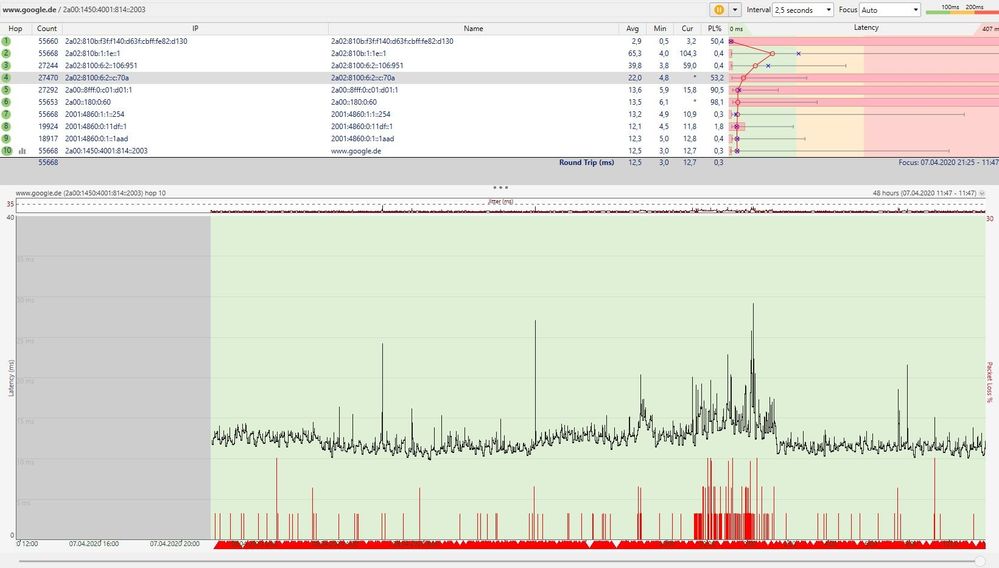Sort by the PL% column header
This screenshot has width=999, height=568.
[713, 28]
